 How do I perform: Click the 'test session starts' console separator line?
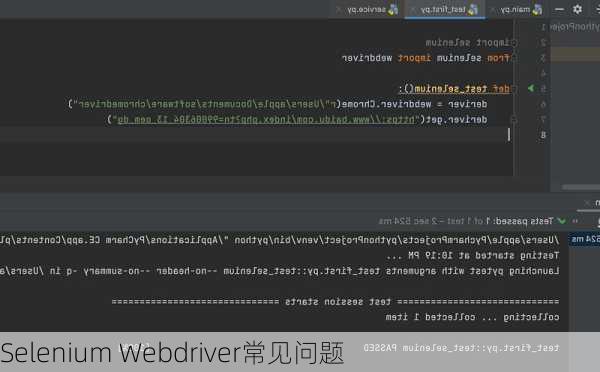pyautogui.click(x=335, y=302)
